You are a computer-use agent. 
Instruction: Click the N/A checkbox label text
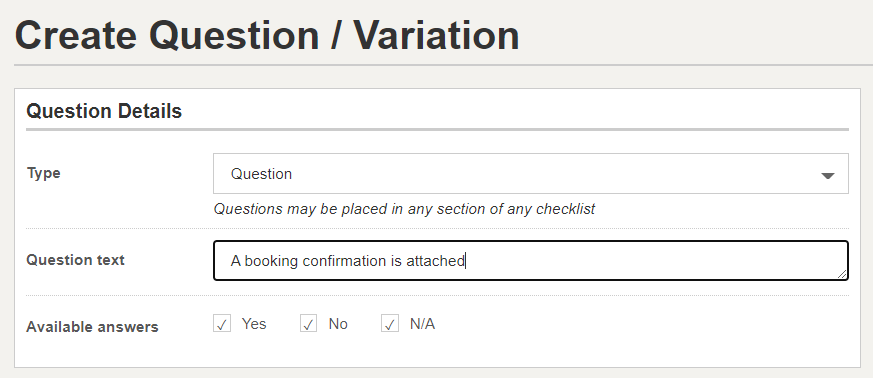click(422, 323)
